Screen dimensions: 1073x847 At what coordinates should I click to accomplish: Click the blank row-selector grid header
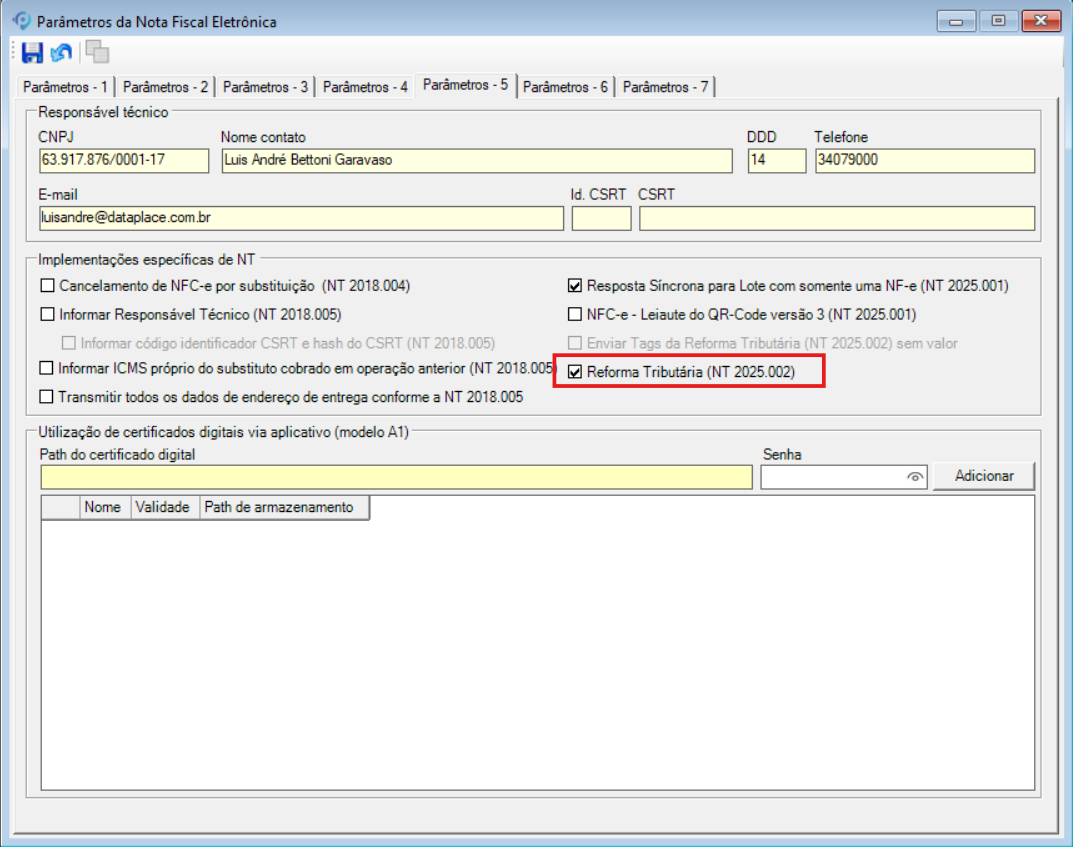(x=61, y=507)
